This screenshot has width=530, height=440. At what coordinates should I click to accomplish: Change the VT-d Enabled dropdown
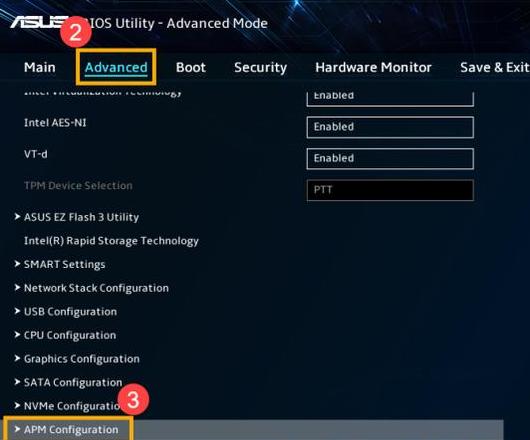390,158
